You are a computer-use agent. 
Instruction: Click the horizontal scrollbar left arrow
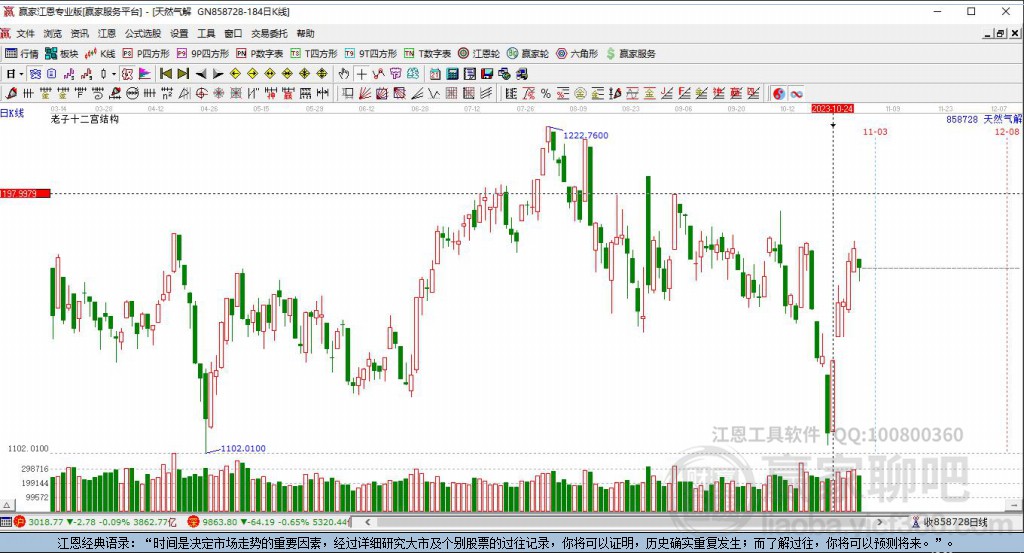368,522
